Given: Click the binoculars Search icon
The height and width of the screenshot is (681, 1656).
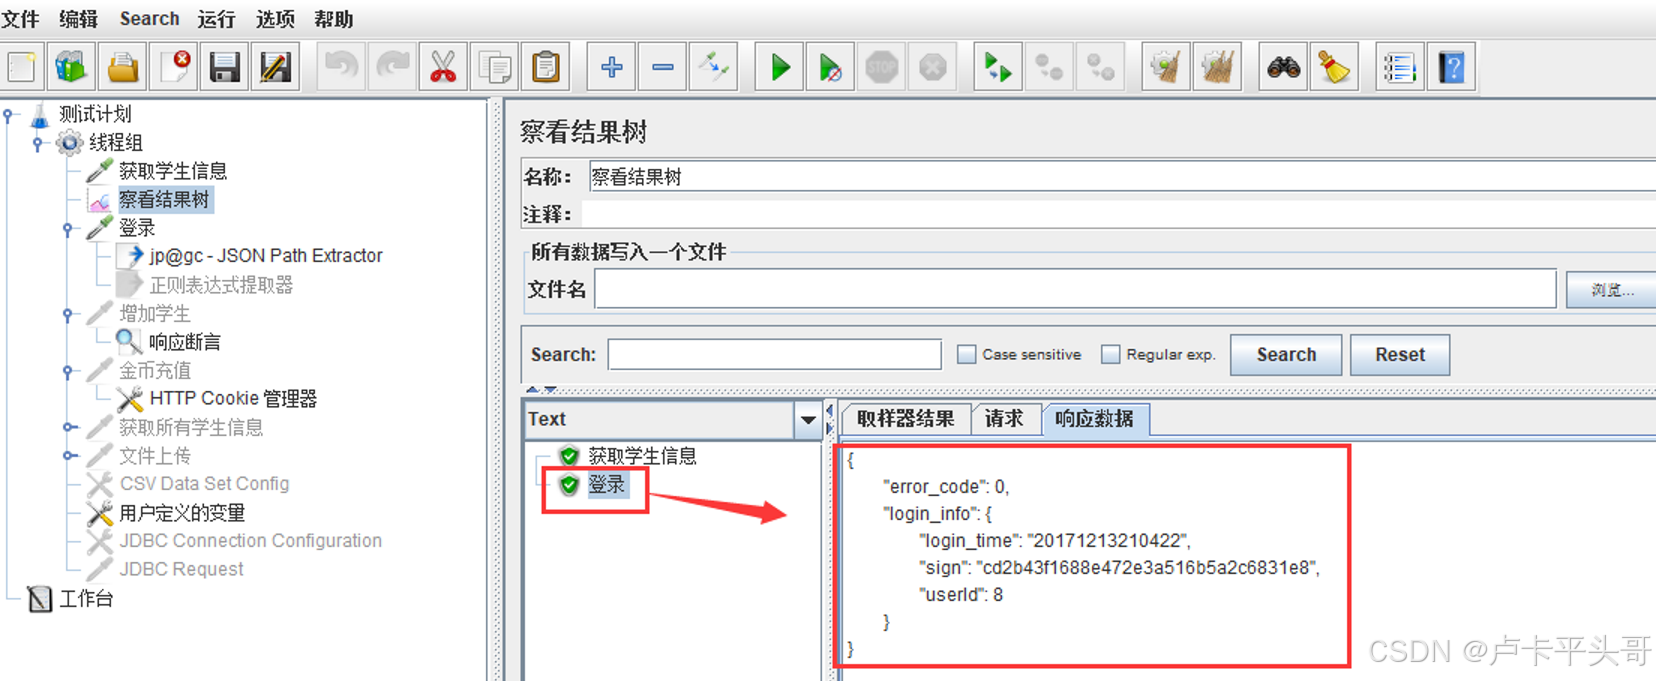Looking at the screenshot, I should point(1283,67).
